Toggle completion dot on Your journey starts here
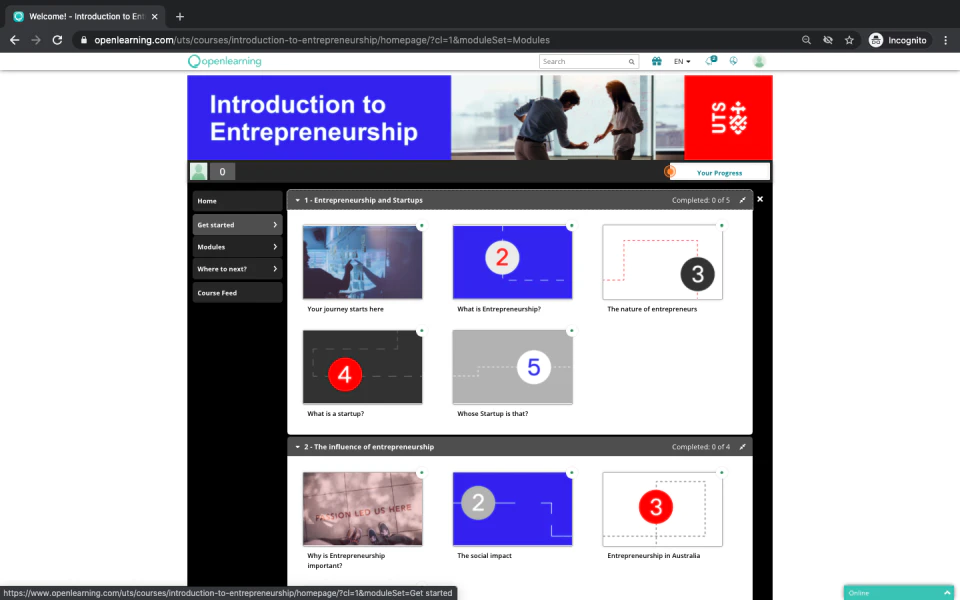This screenshot has height=600, width=960. click(421, 226)
